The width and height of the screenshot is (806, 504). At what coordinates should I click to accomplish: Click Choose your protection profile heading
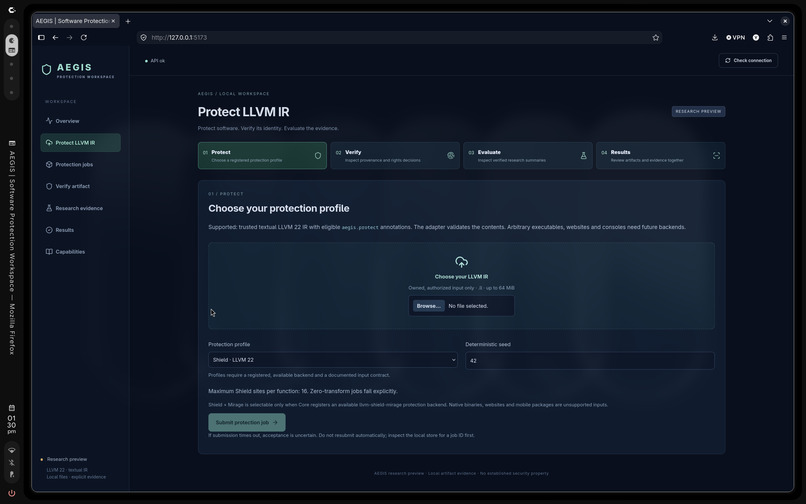click(x=279, y=208)
